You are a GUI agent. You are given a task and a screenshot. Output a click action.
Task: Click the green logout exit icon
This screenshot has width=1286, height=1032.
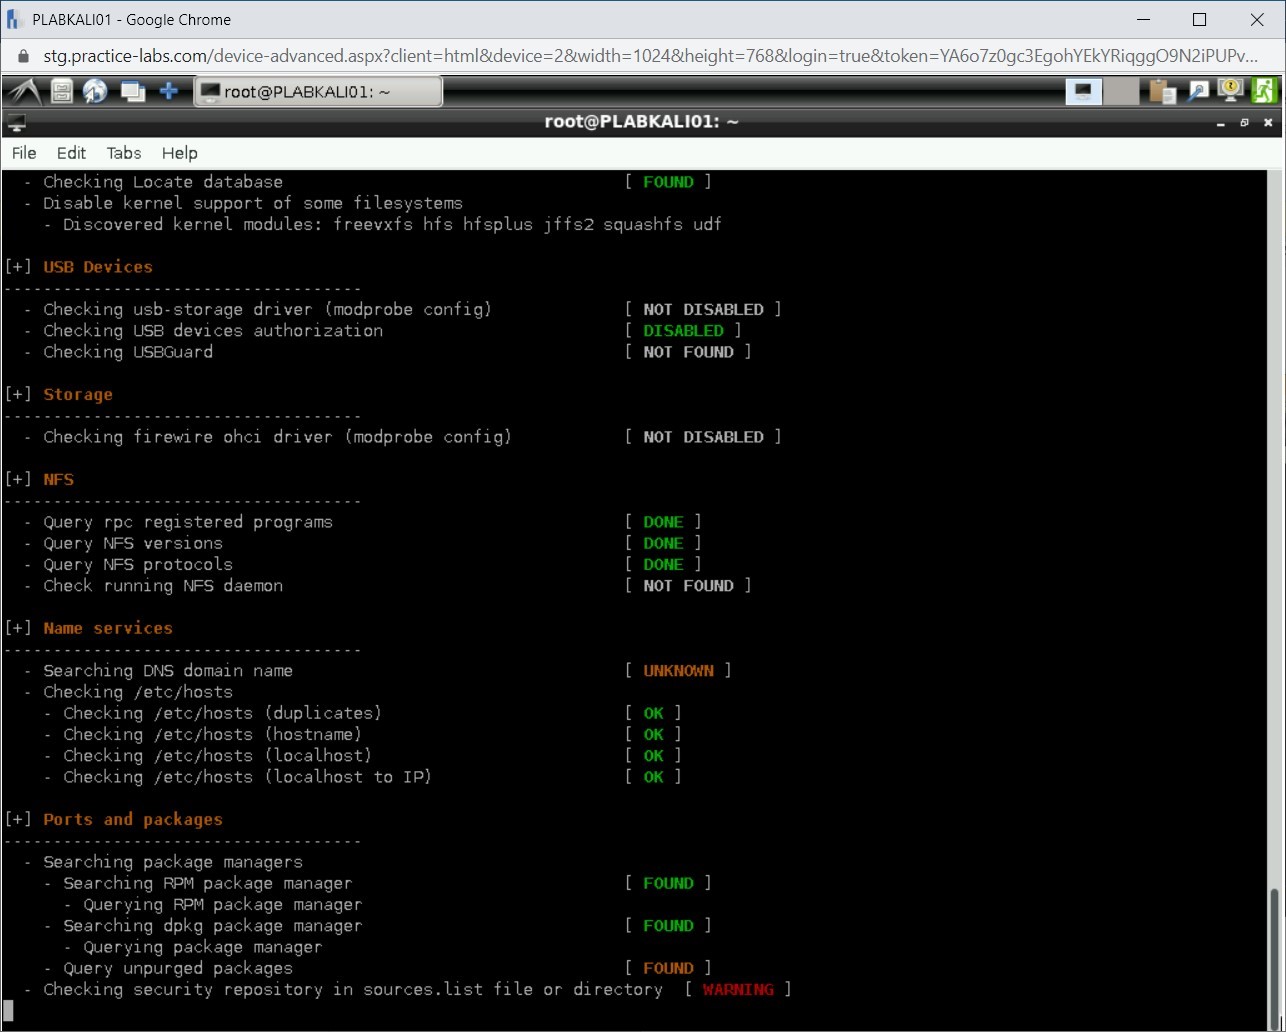1264,92
